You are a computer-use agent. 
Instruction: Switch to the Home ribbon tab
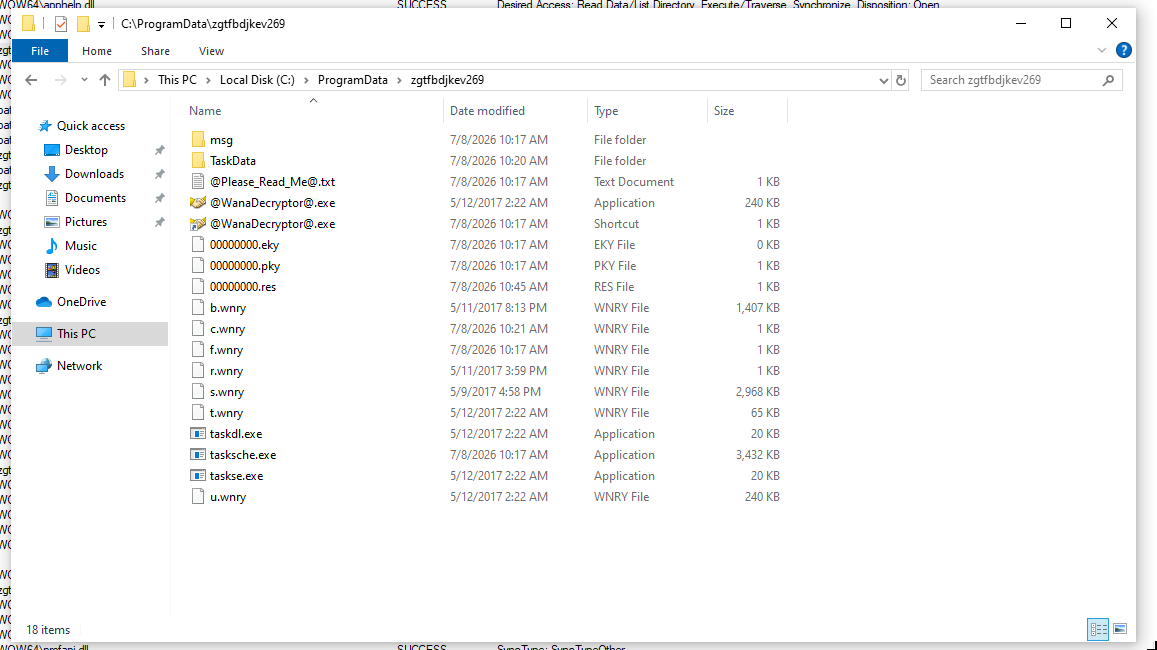pyautogui.click(x=97, y=51)
